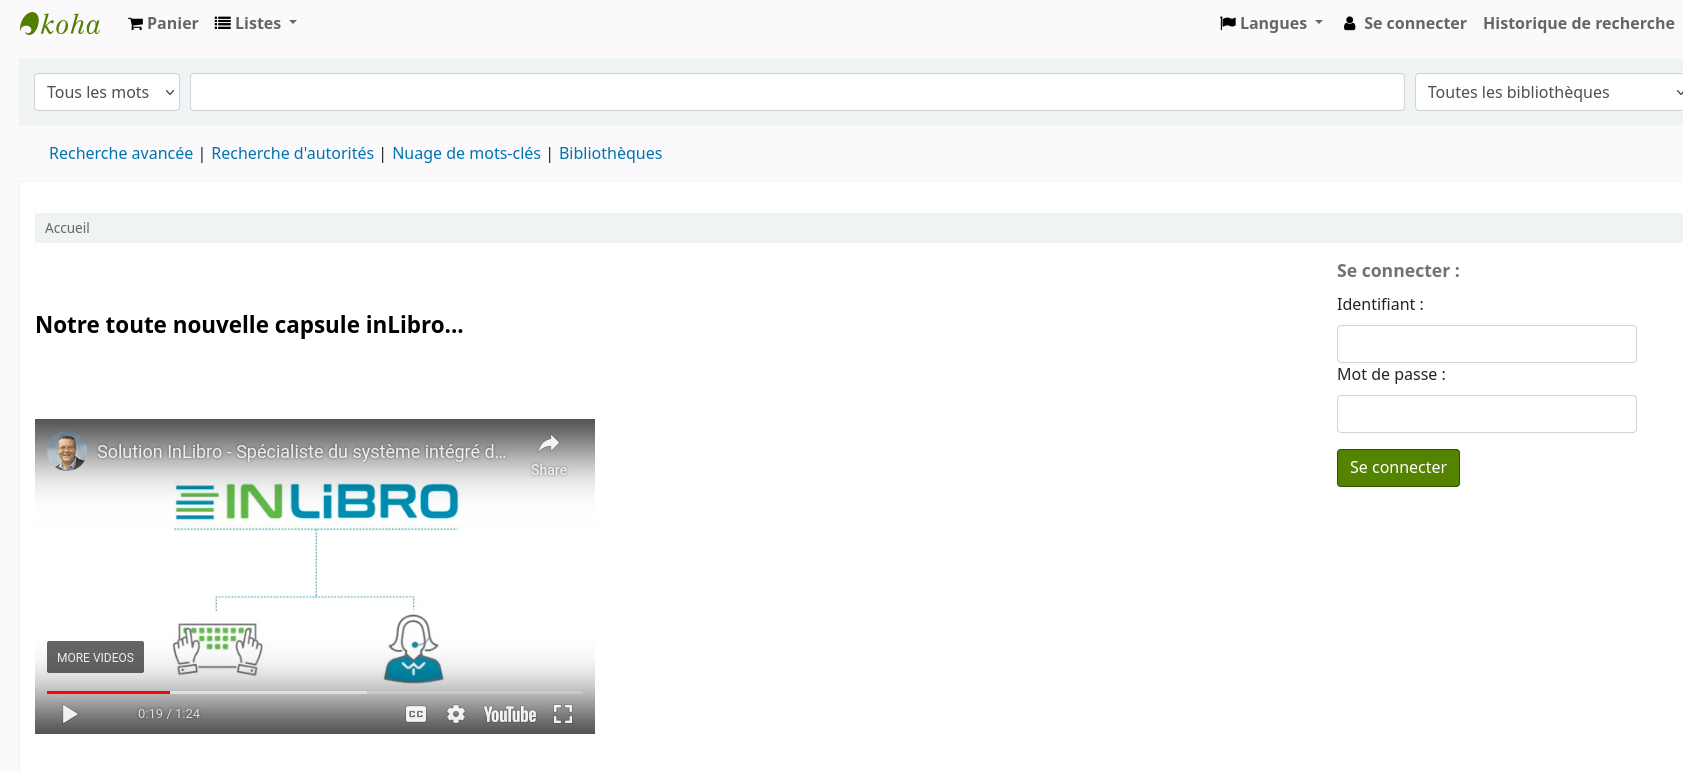The image size is (1683, 772).
Task: Seek on the video progress bar
Action: point(315,692)
